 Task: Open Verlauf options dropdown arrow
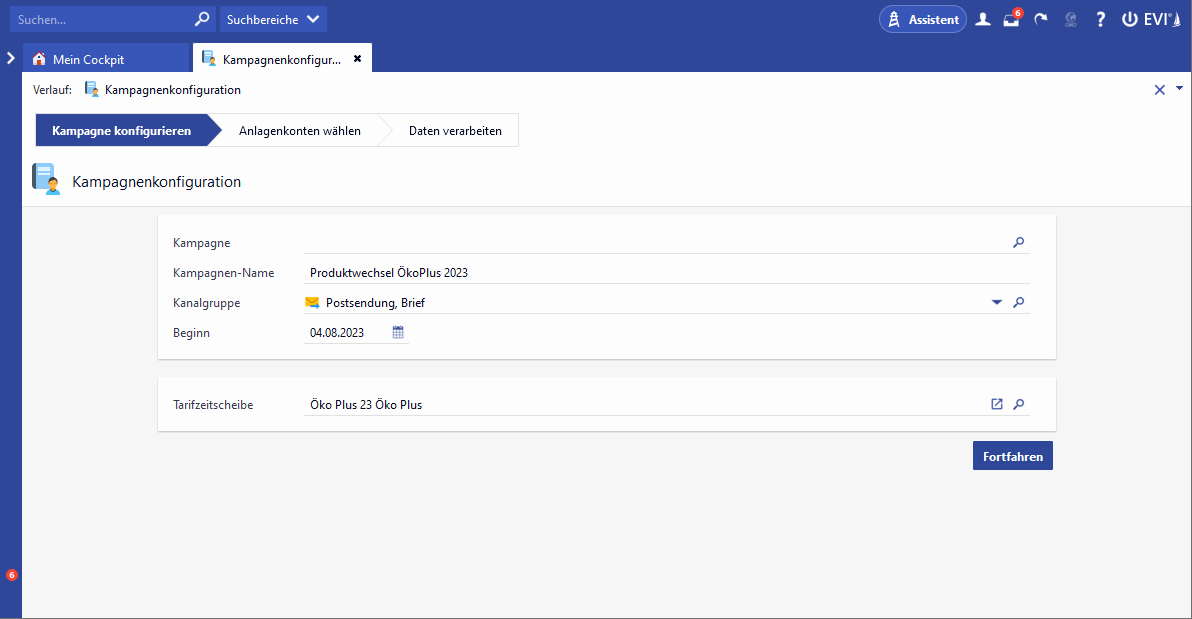coord(1179,89)
